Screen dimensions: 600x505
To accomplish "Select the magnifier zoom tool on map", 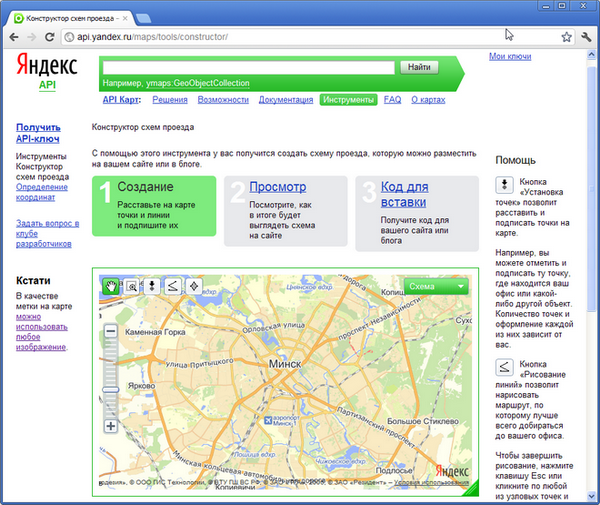I will (132, 286).
